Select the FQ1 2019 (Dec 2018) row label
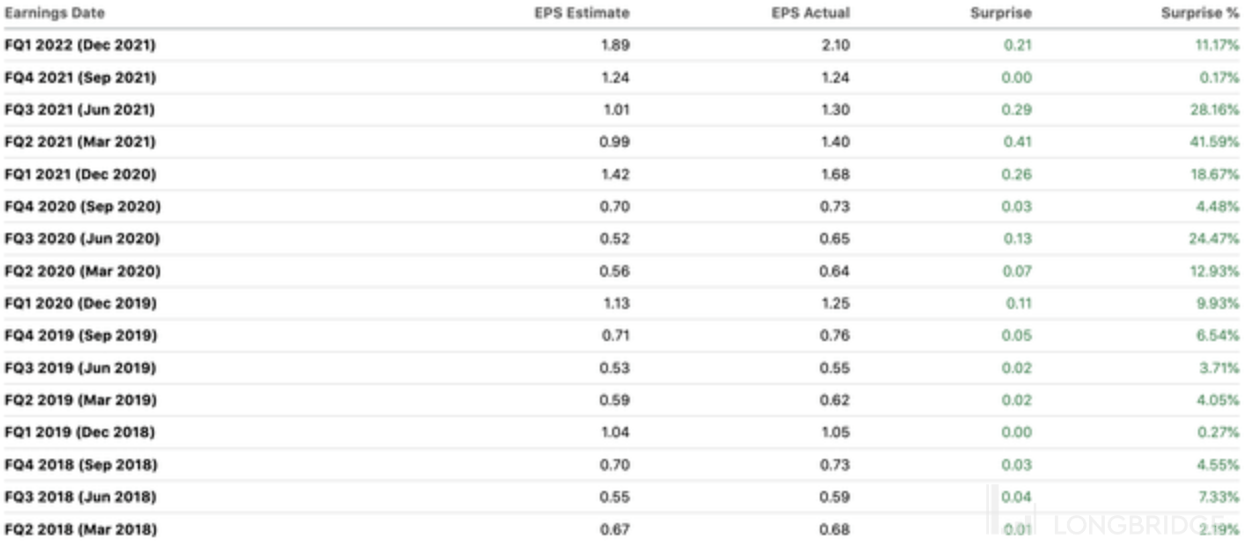 pyautogui.click(x=80, y=432)
